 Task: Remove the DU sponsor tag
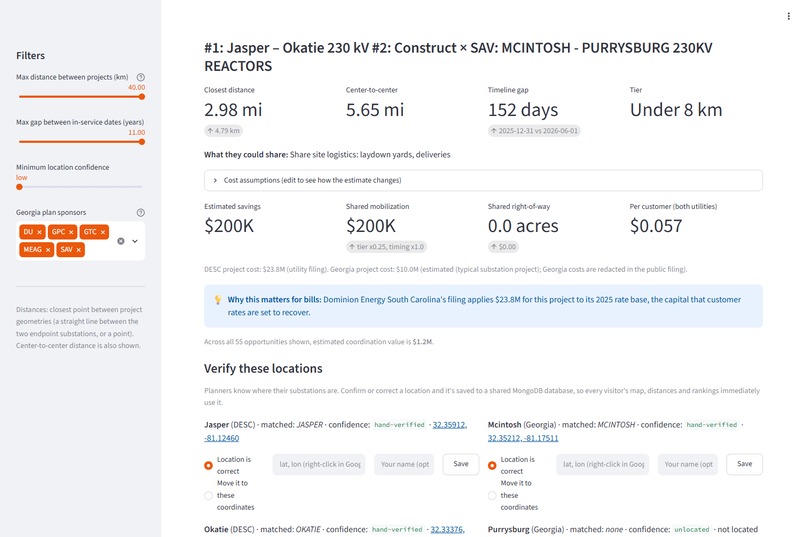coord(40,232)
